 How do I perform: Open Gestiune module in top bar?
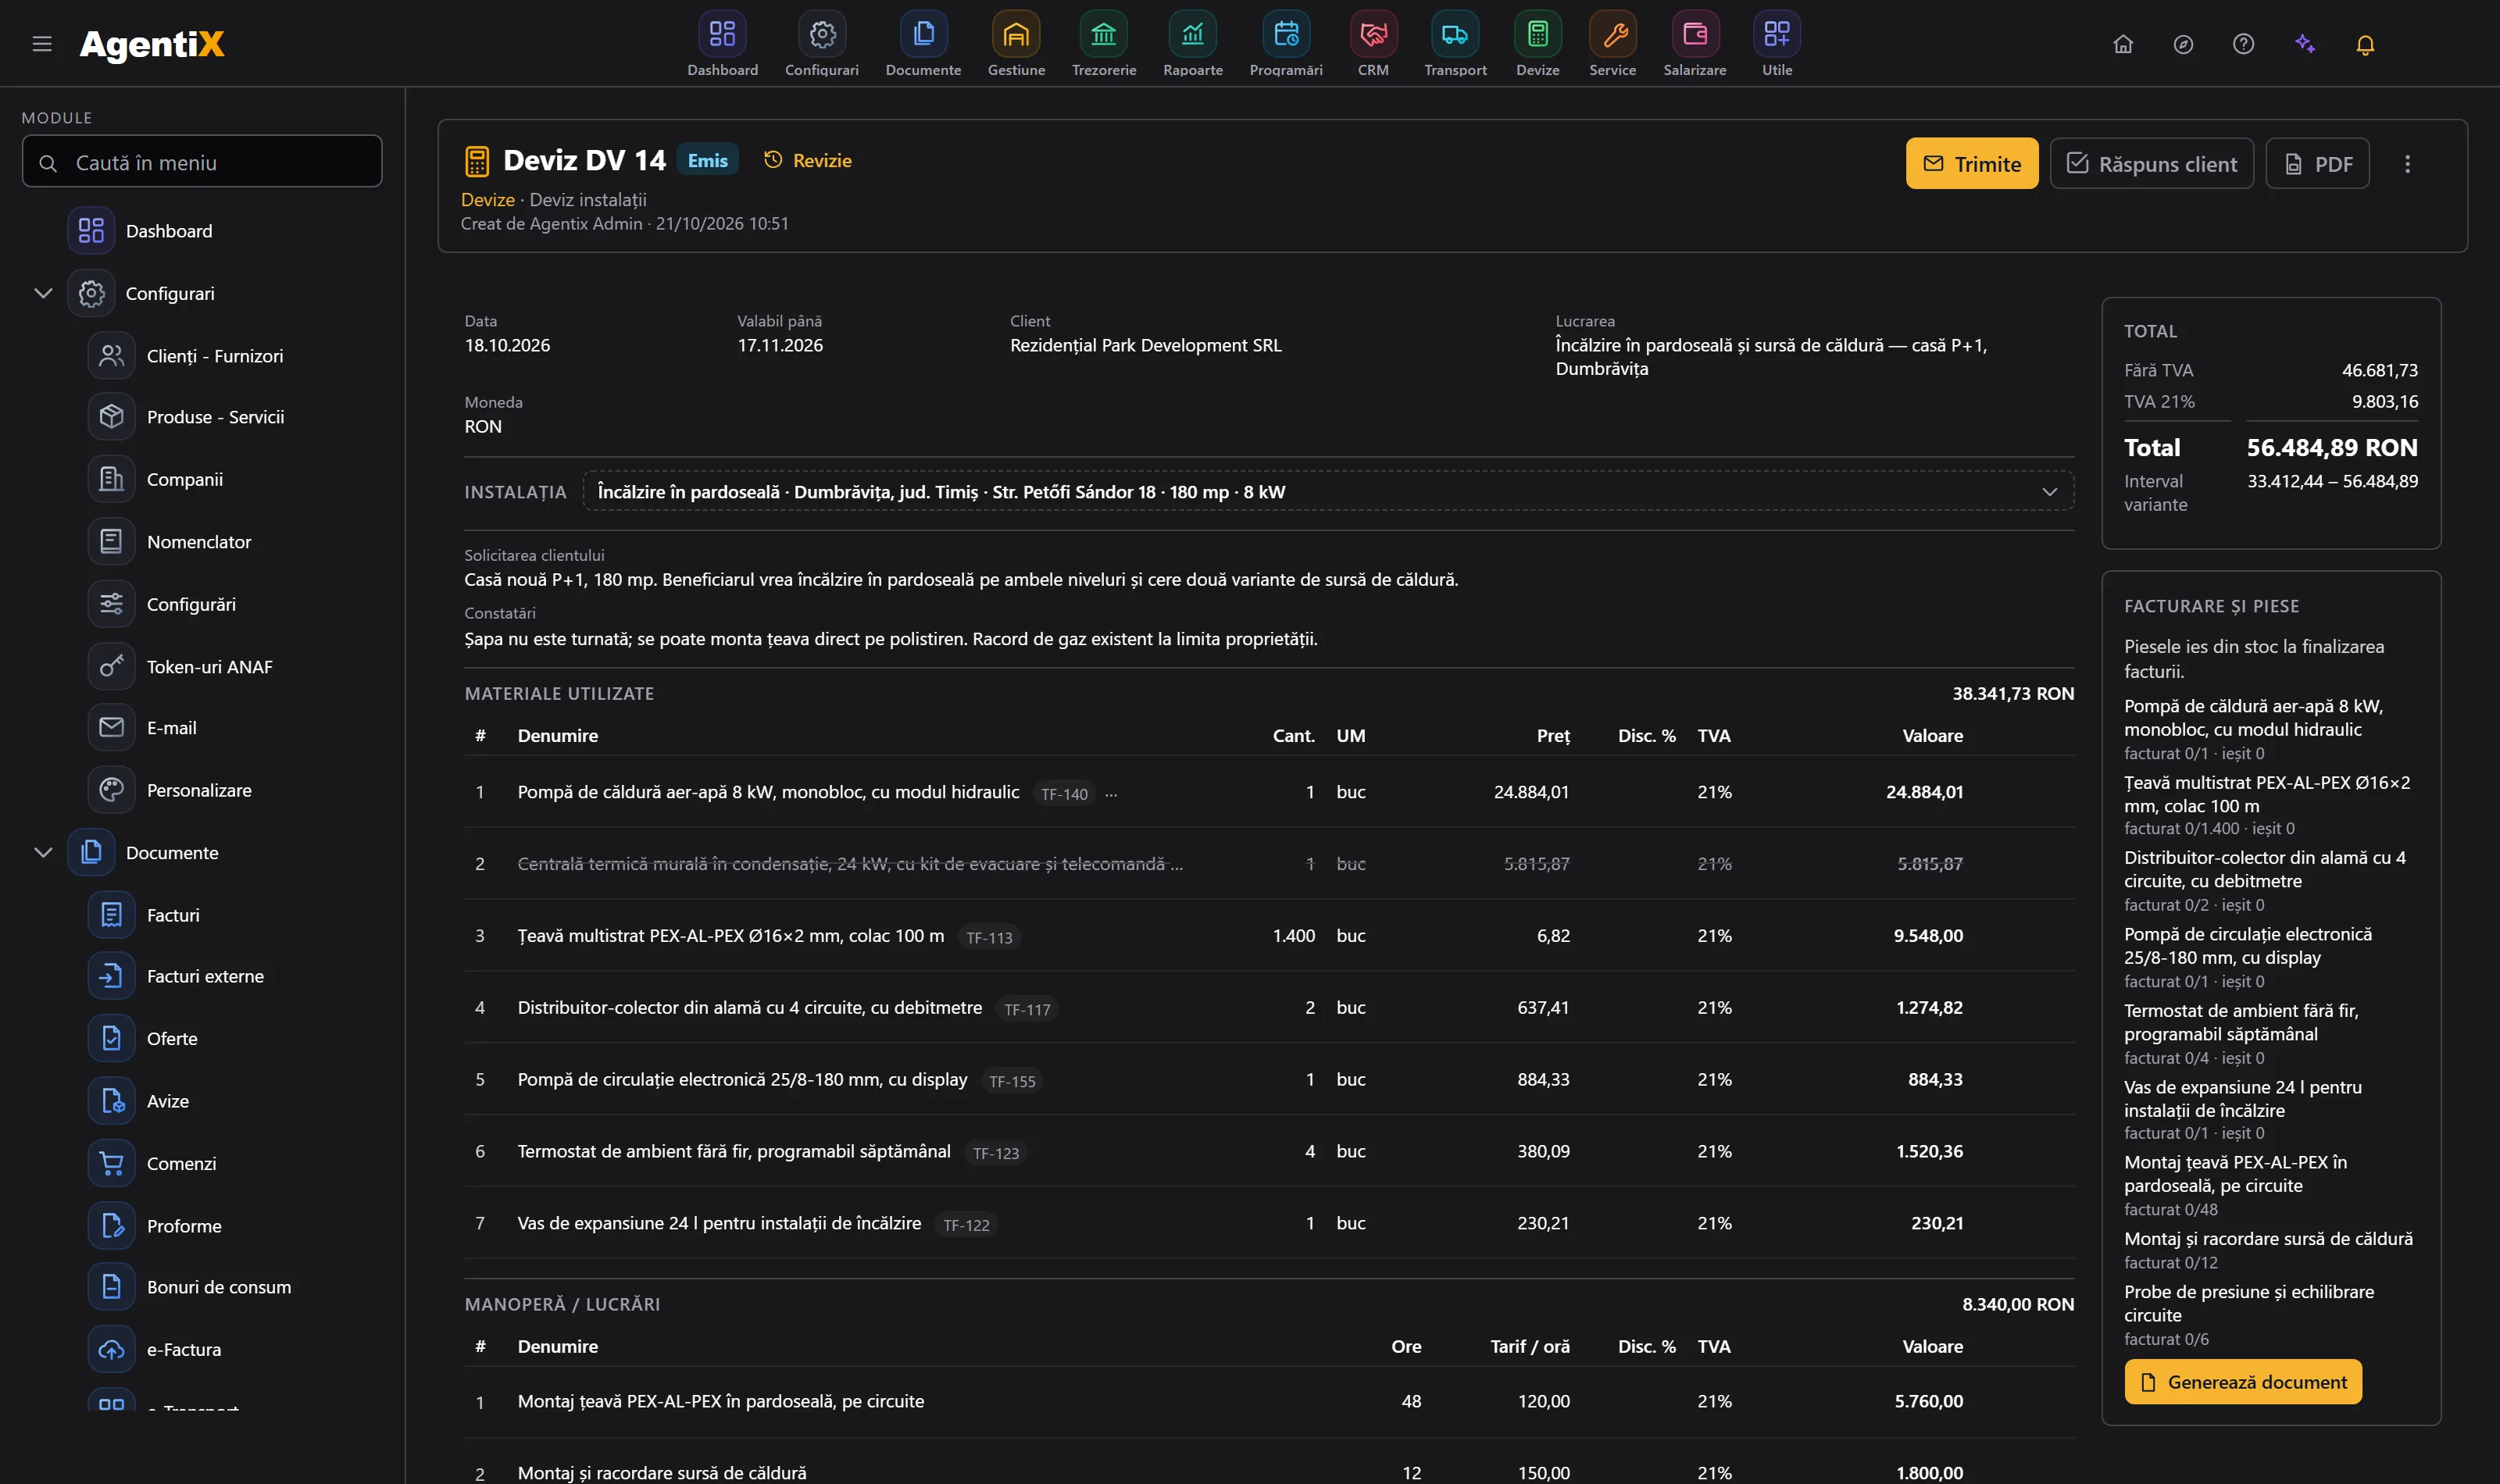tap(1016, 44)
